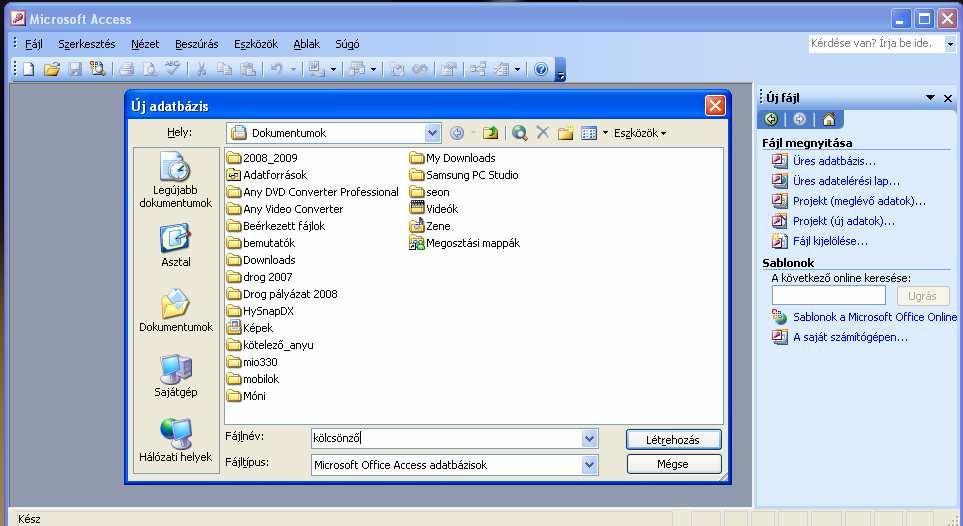Viewport: 963px width, 526px height.
Task: Click A saját számítógépen link
Action: click(850, 337)
